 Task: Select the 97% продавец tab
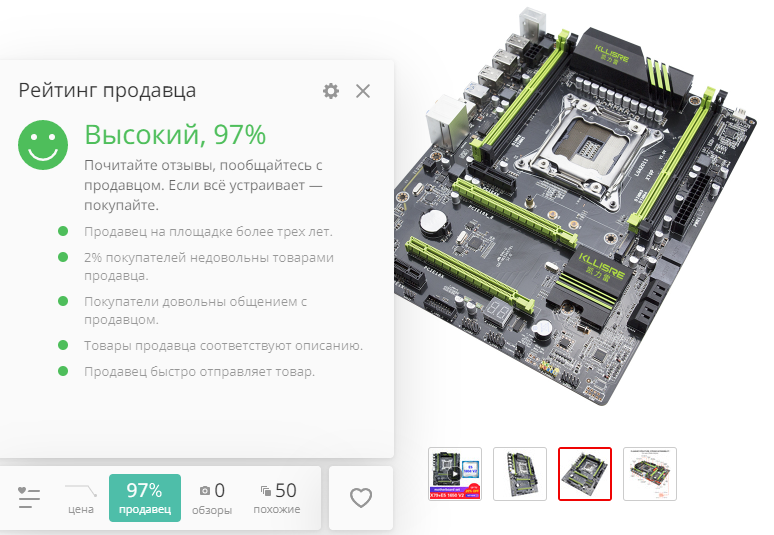[145, 498]
